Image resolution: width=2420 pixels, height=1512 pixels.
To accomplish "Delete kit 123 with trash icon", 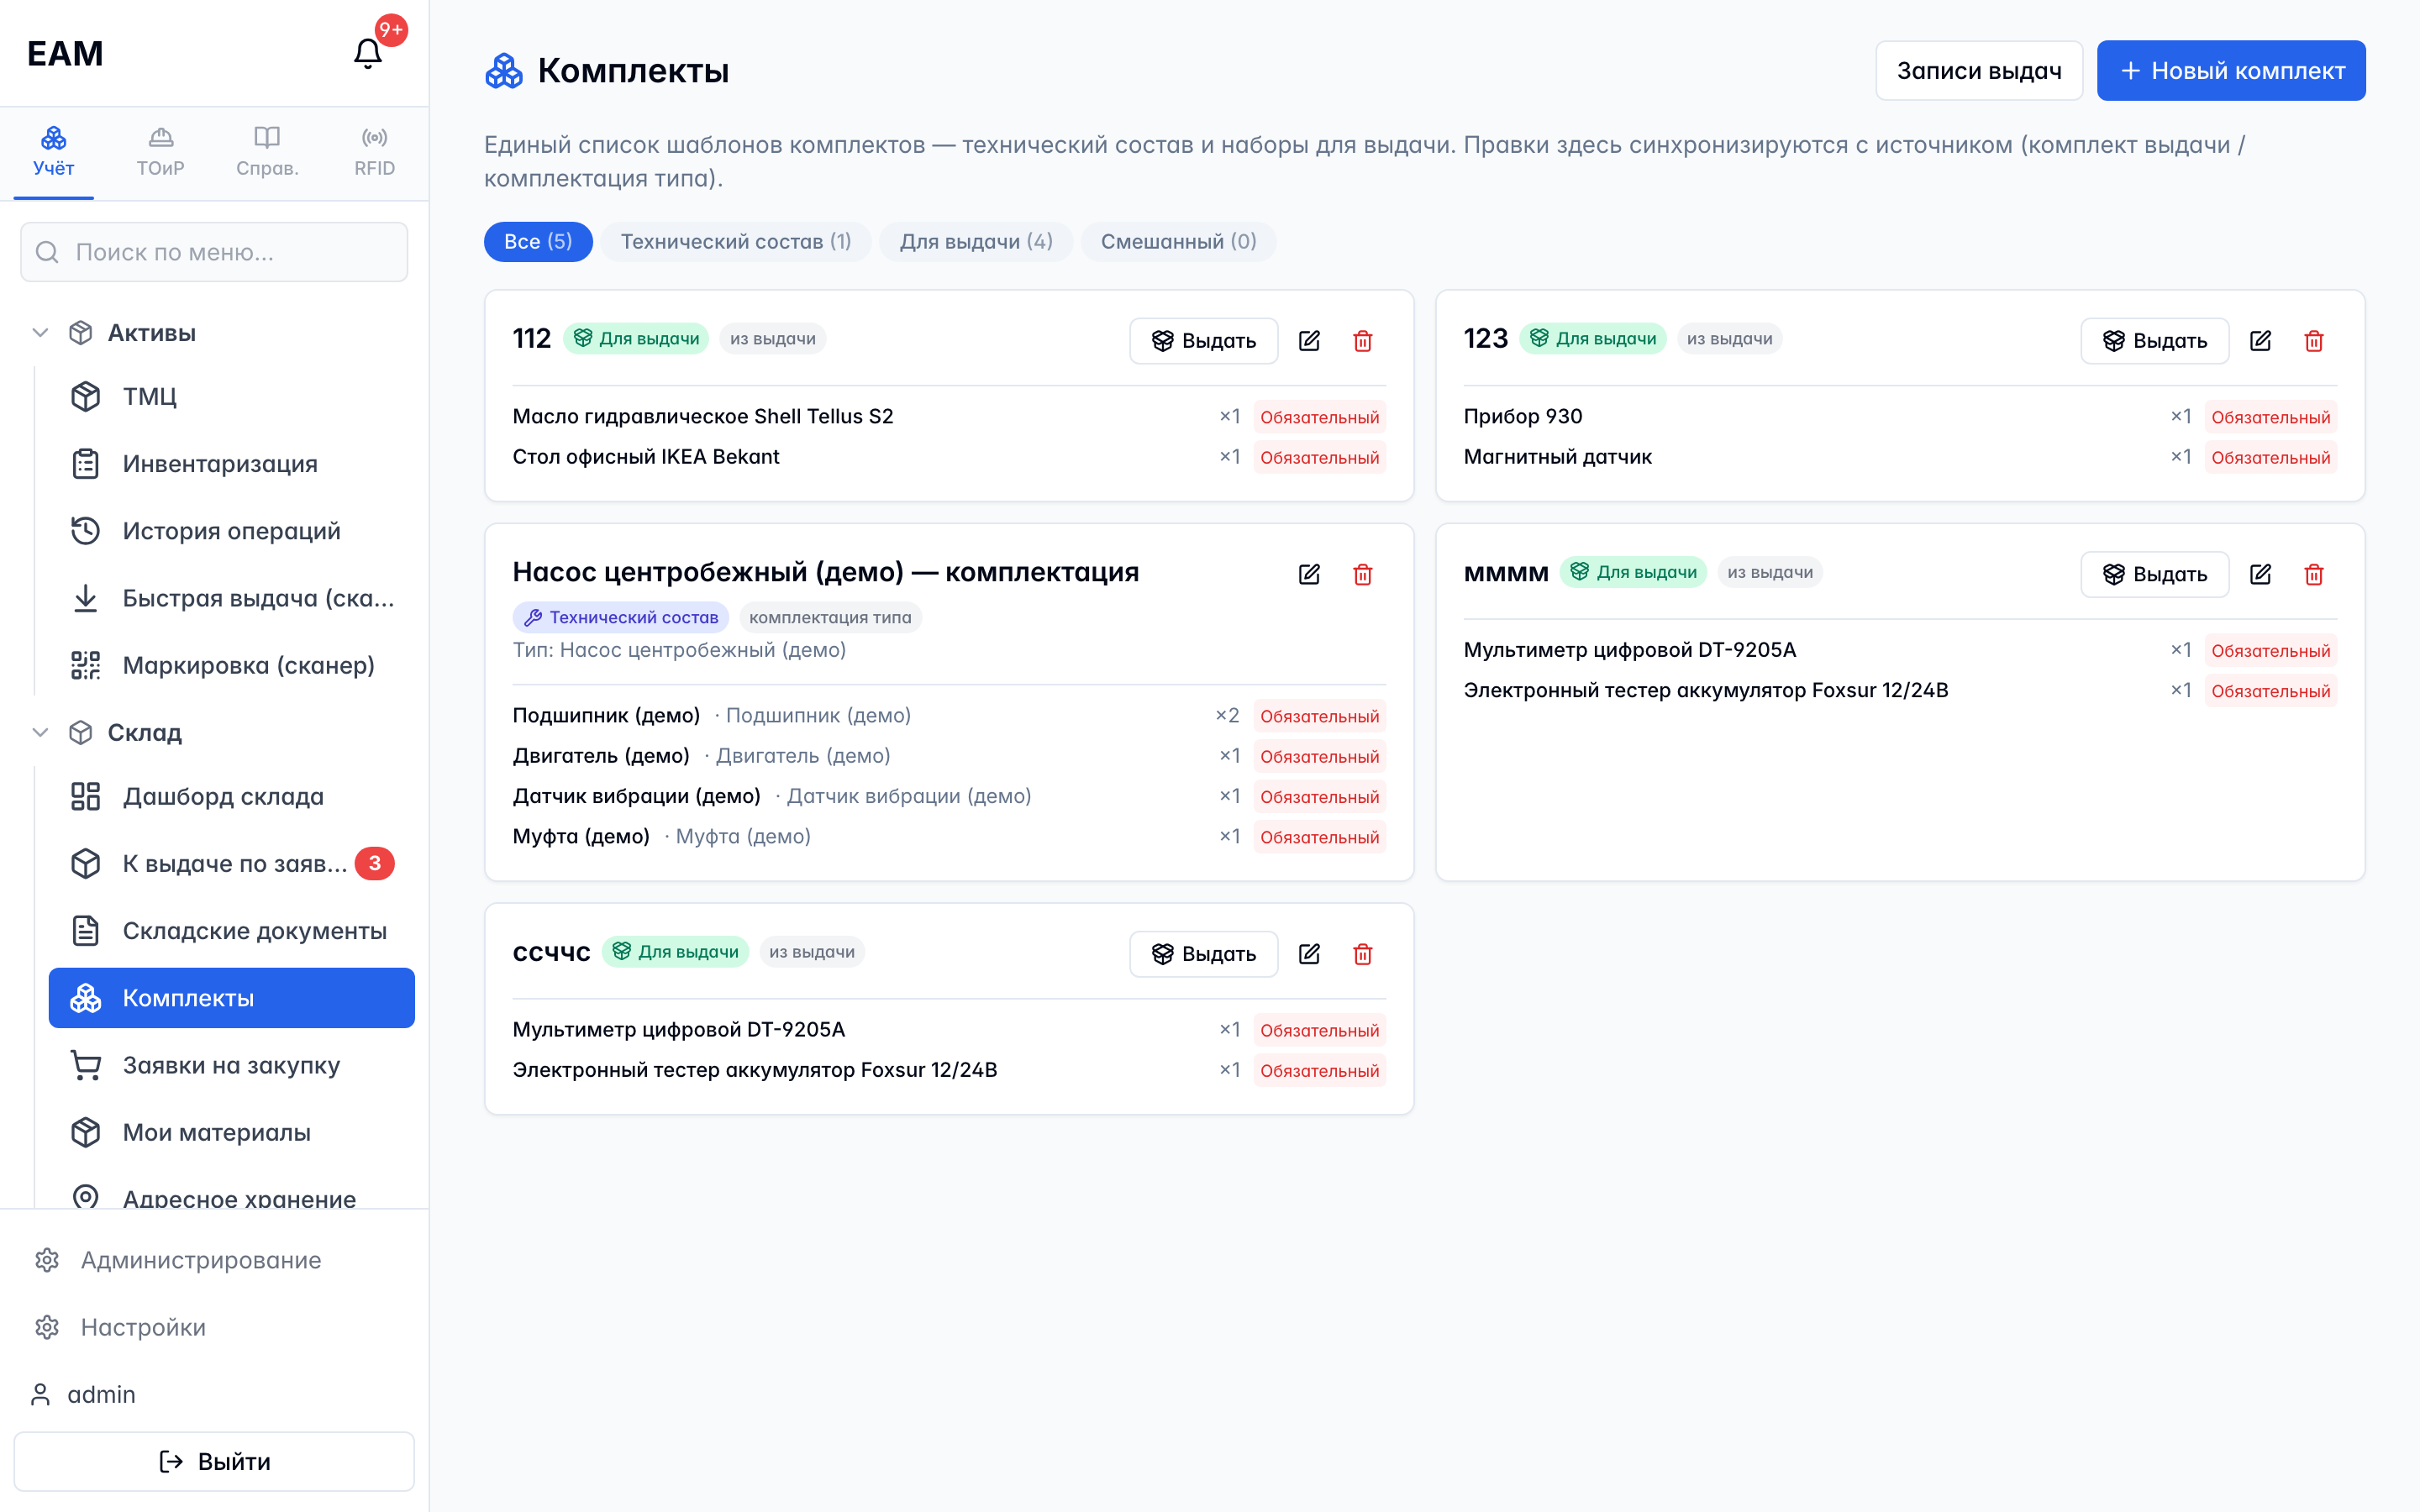I will (x=2313, y=341).
